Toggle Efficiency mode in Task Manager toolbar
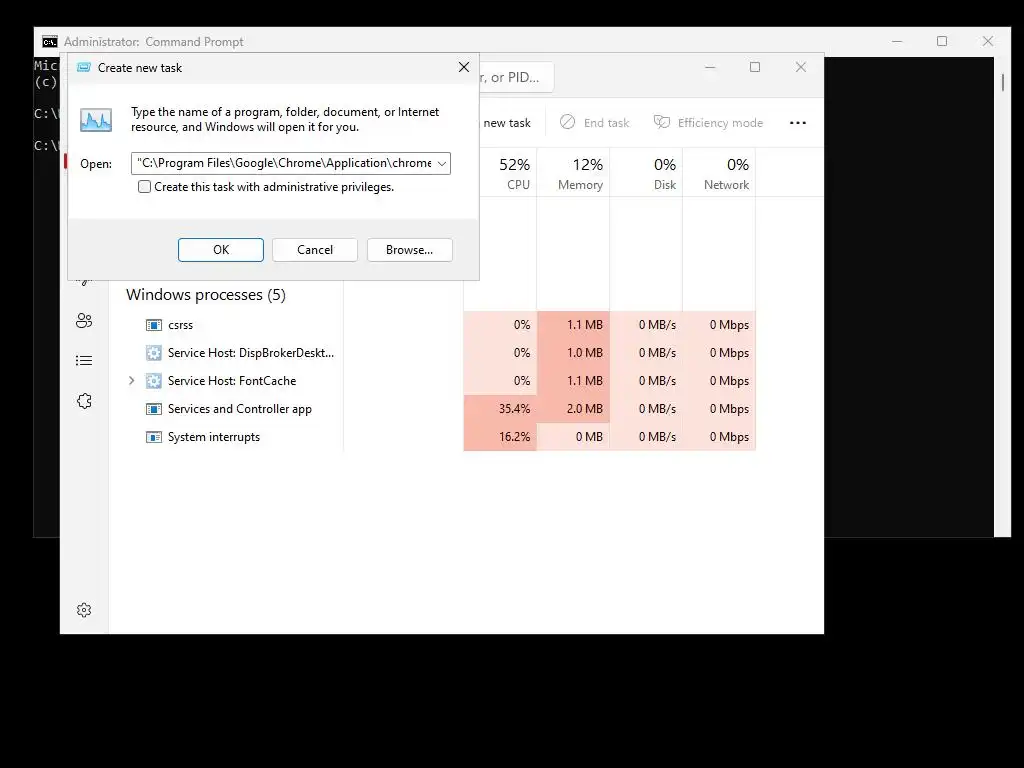 (x=709, y=123)
